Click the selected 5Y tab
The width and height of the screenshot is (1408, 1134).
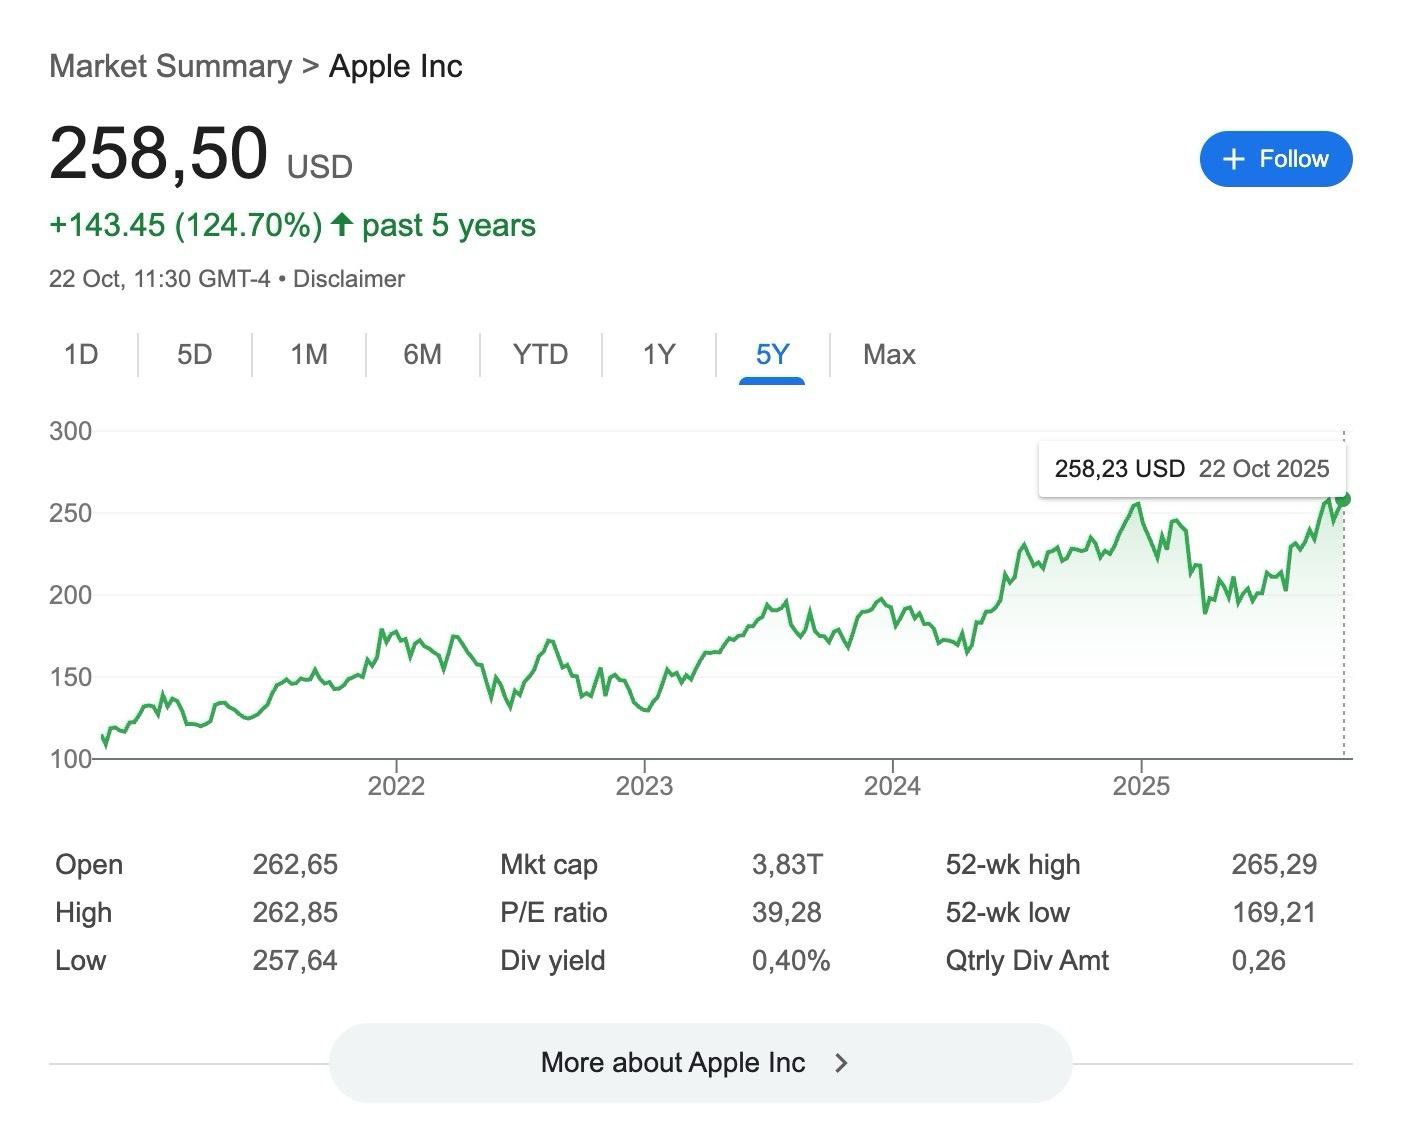coord(772,355)
